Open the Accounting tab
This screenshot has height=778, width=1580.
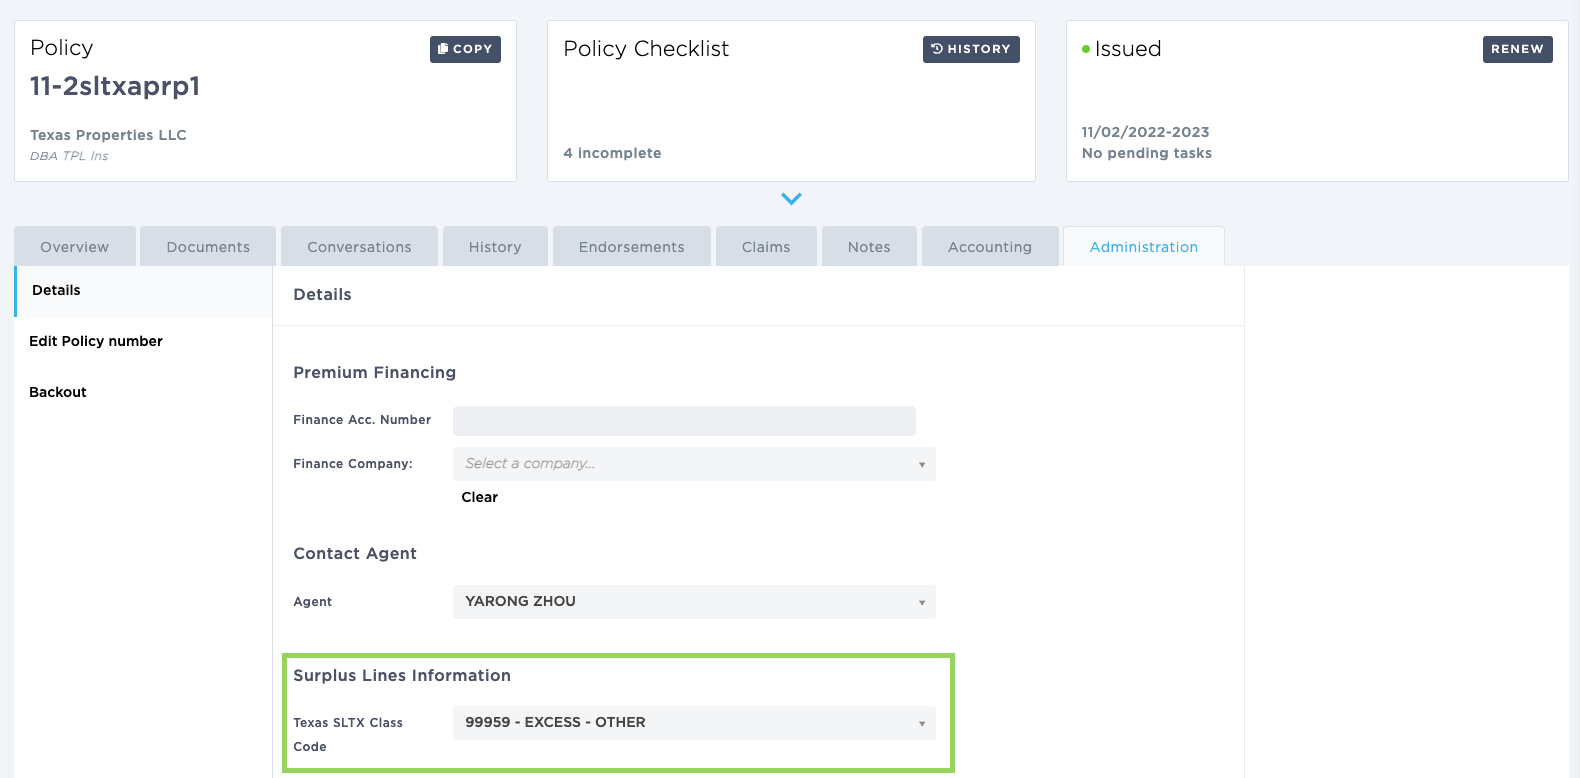point(989,247)
